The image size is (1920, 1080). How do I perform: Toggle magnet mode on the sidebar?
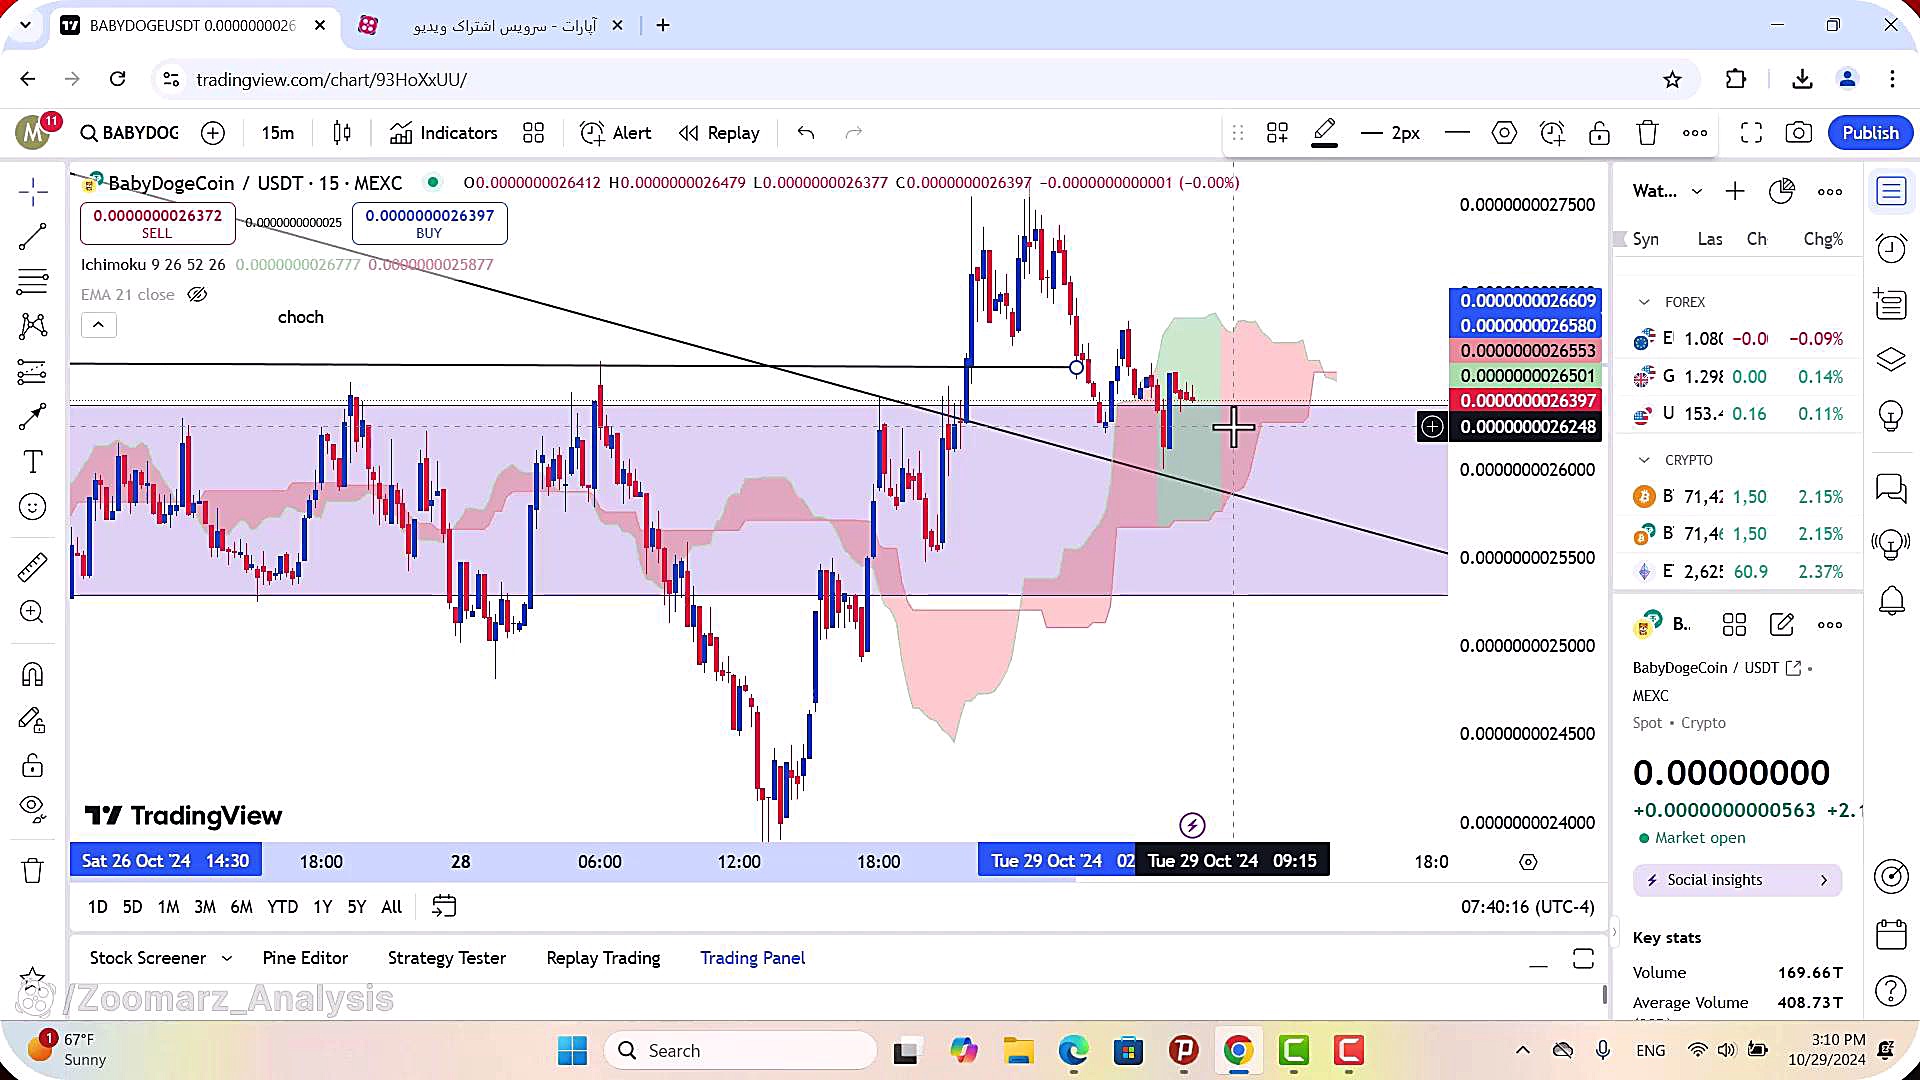(32, 675)
